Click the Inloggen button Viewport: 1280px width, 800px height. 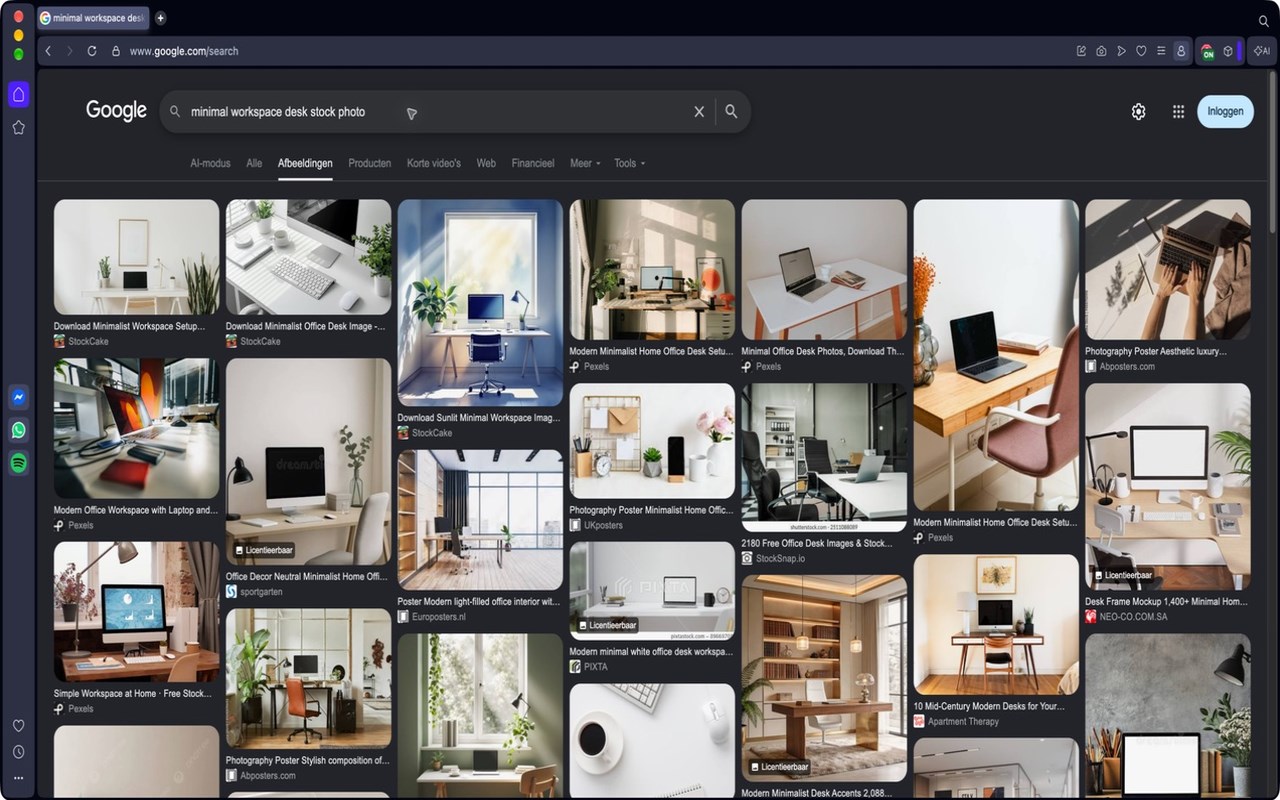pos(1225,112)
